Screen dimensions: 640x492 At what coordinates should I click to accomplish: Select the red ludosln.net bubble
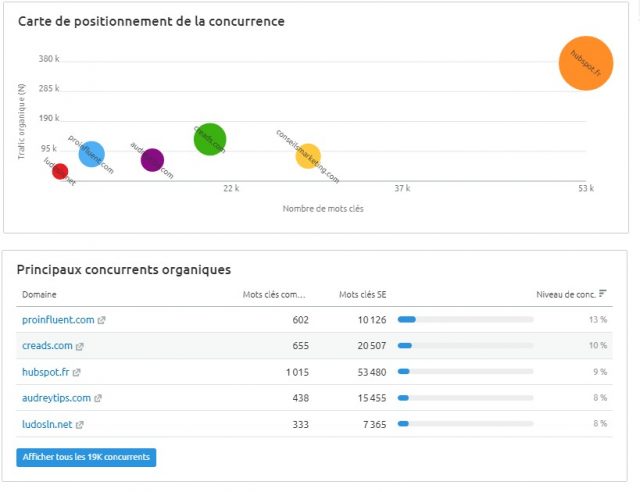pyautogui.click(x=60, y=171)
